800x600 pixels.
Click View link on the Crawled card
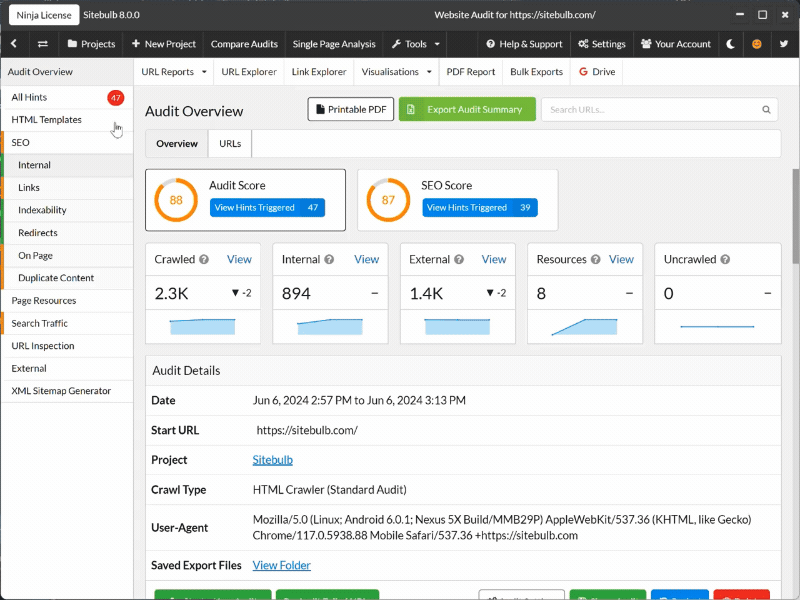pos(239,259)
